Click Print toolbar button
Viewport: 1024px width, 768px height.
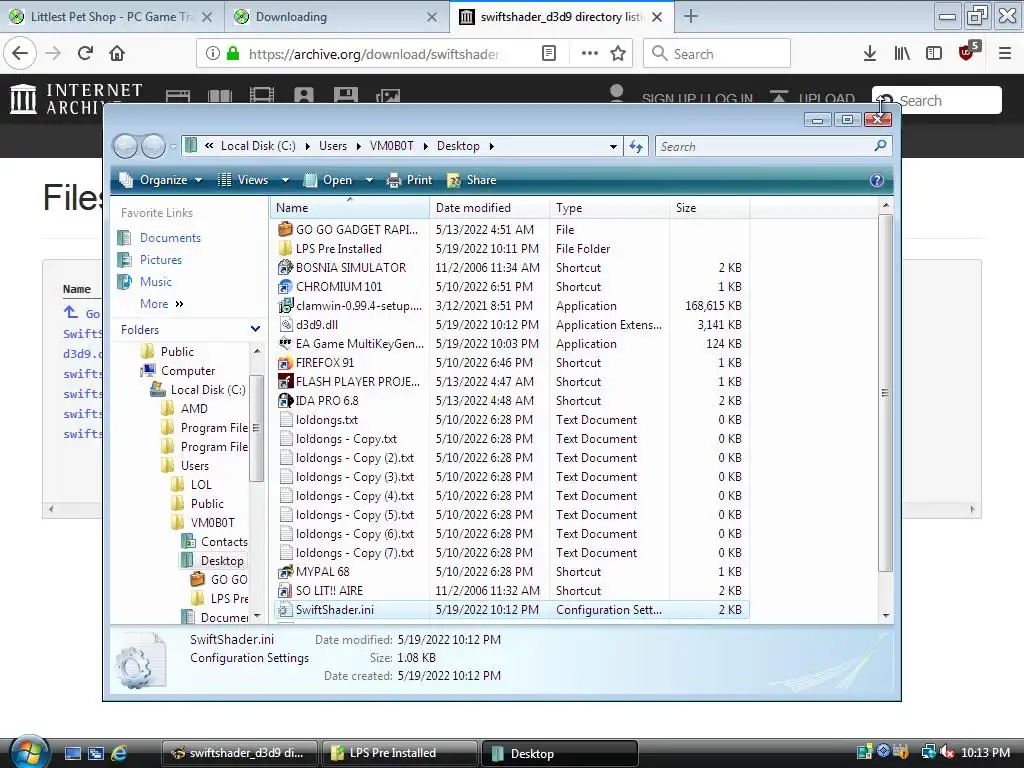point(409,180)
